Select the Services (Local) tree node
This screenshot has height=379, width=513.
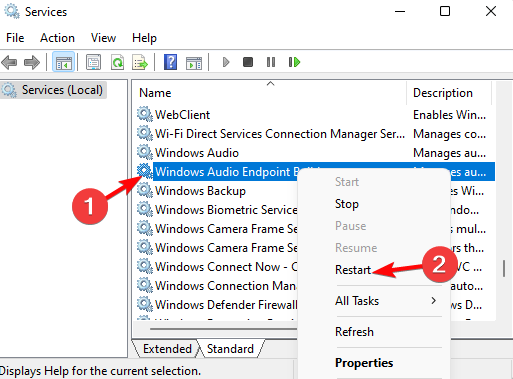(x=53, y=90)
